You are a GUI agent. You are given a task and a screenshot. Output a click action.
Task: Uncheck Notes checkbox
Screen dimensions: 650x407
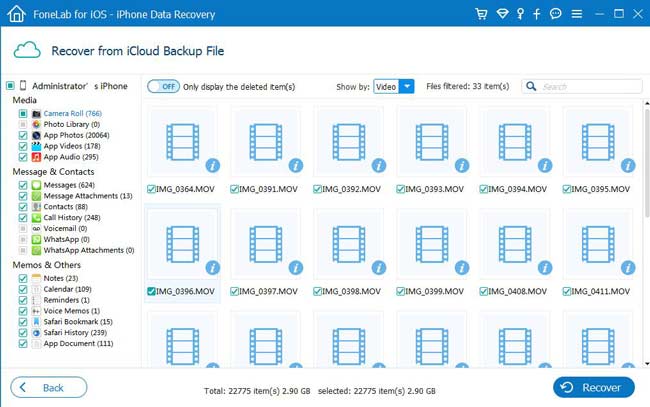pyautogui.click(x=23, y=278)
